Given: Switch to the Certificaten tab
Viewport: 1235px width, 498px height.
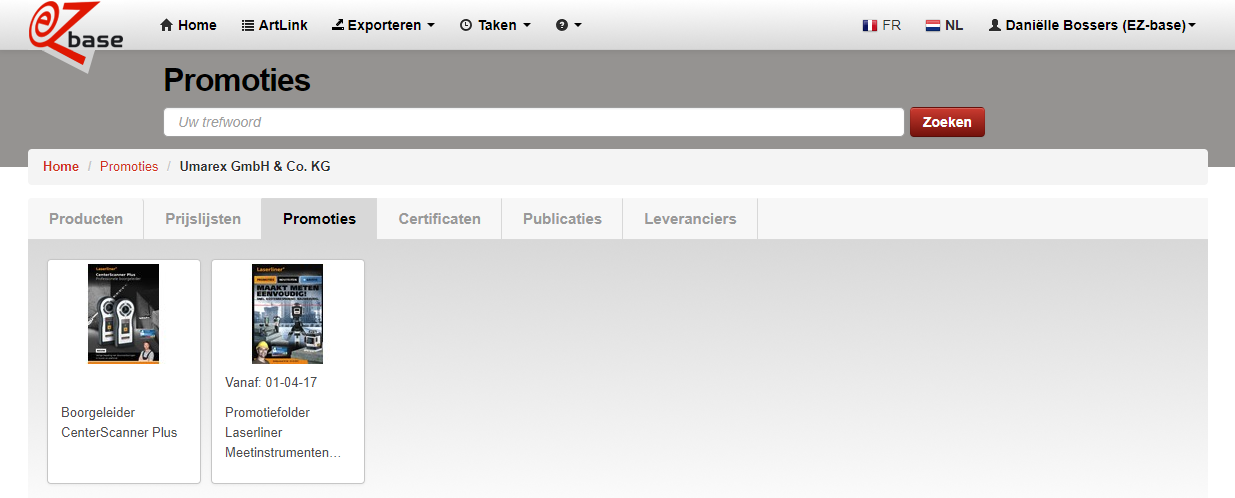Looking at the screenshot, I should pyautogui.click(x=439, y=219).
